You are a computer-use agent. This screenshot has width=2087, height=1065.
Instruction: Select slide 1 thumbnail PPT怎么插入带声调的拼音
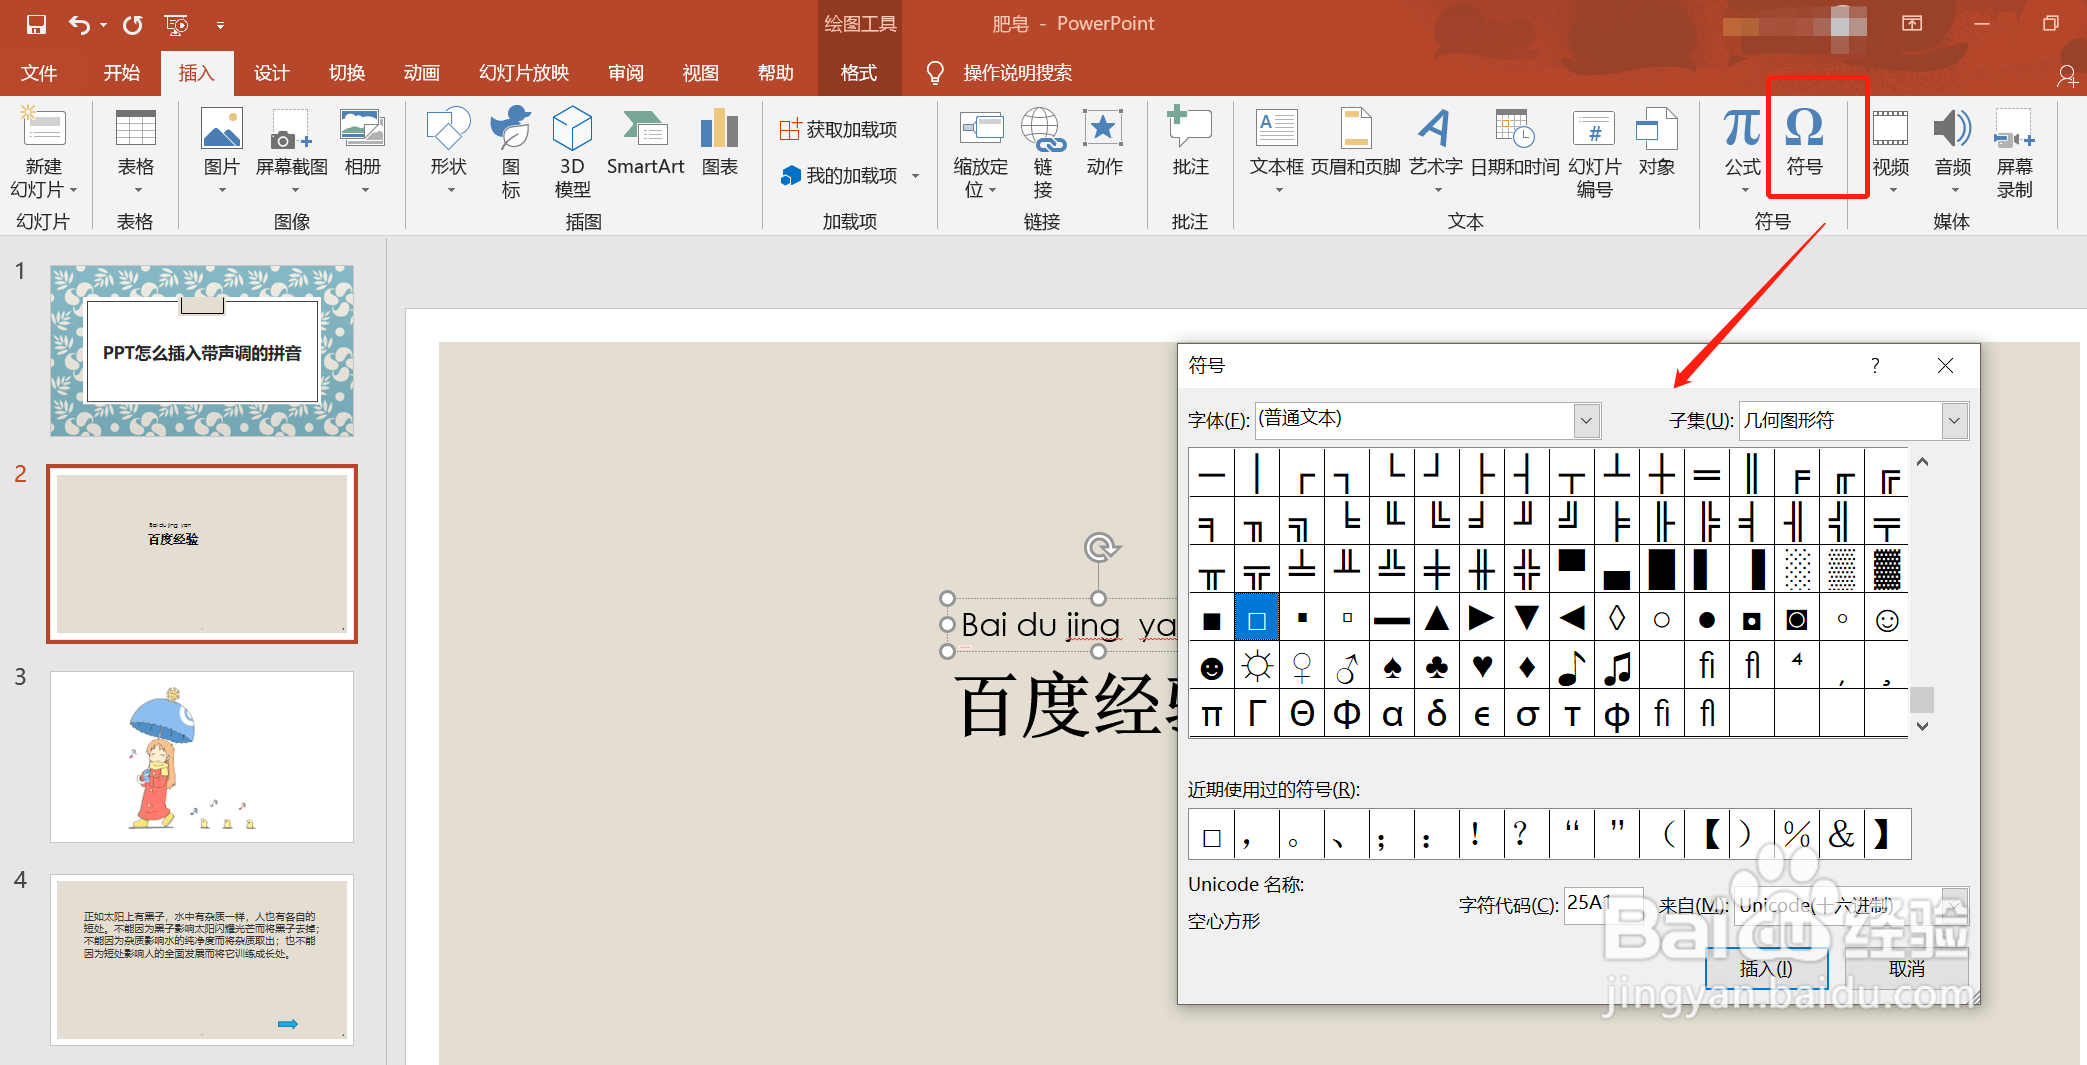[202, 351]
